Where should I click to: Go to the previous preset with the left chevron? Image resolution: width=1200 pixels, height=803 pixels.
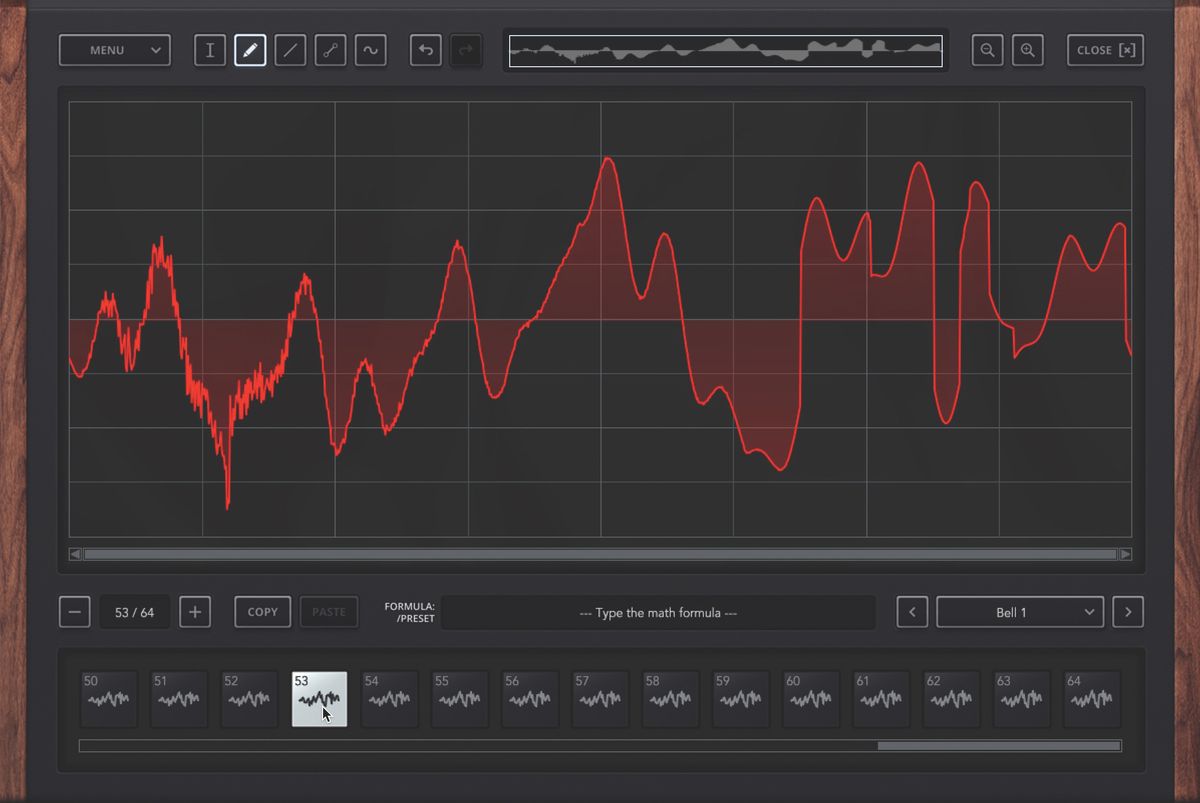911,612
